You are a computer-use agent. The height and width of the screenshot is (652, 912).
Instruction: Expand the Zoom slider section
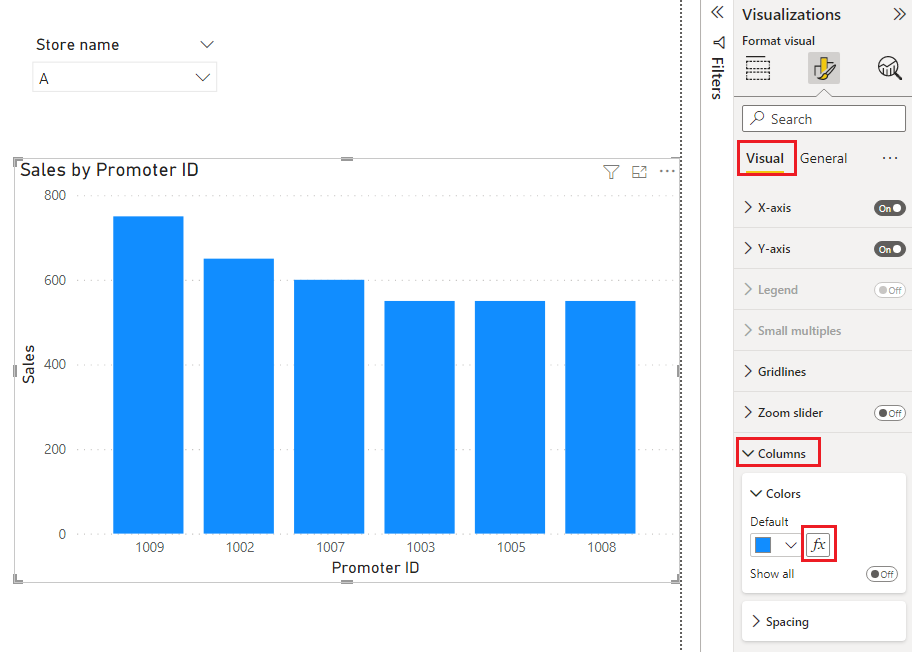[x=749, y=412]
